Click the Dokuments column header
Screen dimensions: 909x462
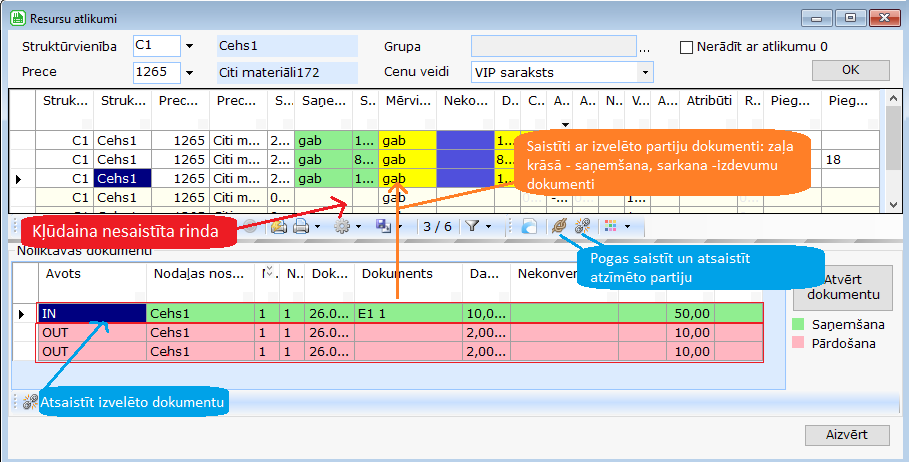409,274
